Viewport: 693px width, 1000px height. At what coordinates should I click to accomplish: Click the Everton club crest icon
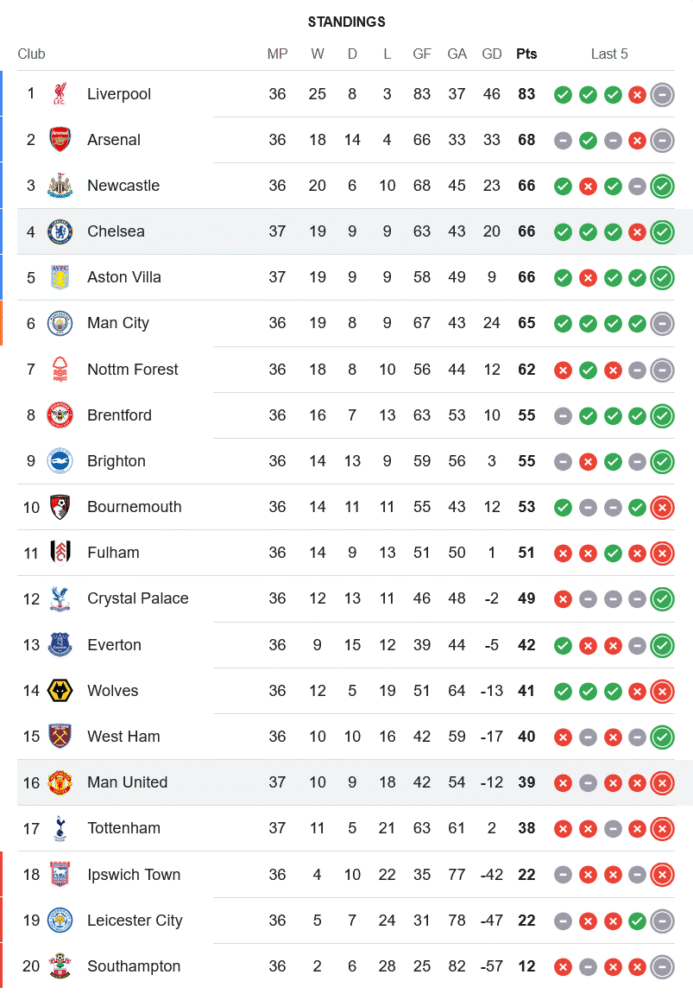[x=60, y=645]
